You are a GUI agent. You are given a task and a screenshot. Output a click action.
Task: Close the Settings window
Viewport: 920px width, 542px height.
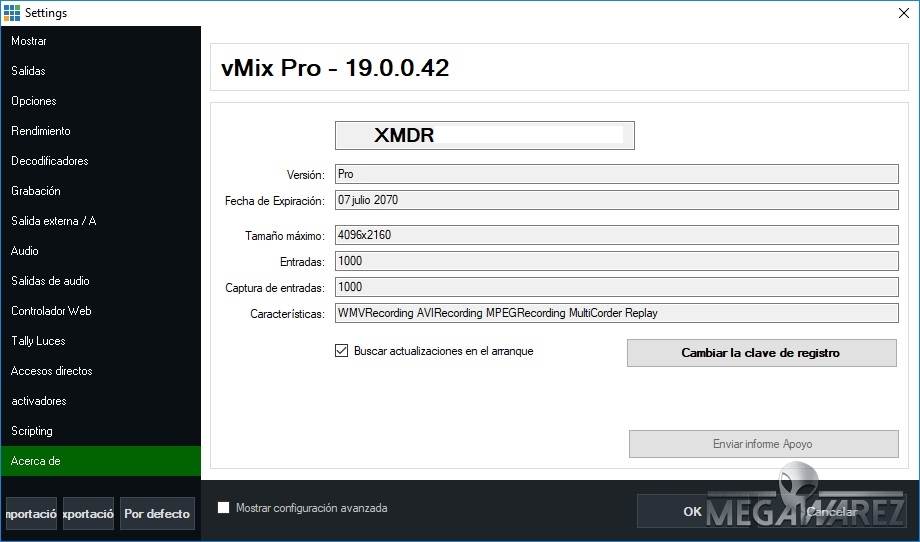904,13
